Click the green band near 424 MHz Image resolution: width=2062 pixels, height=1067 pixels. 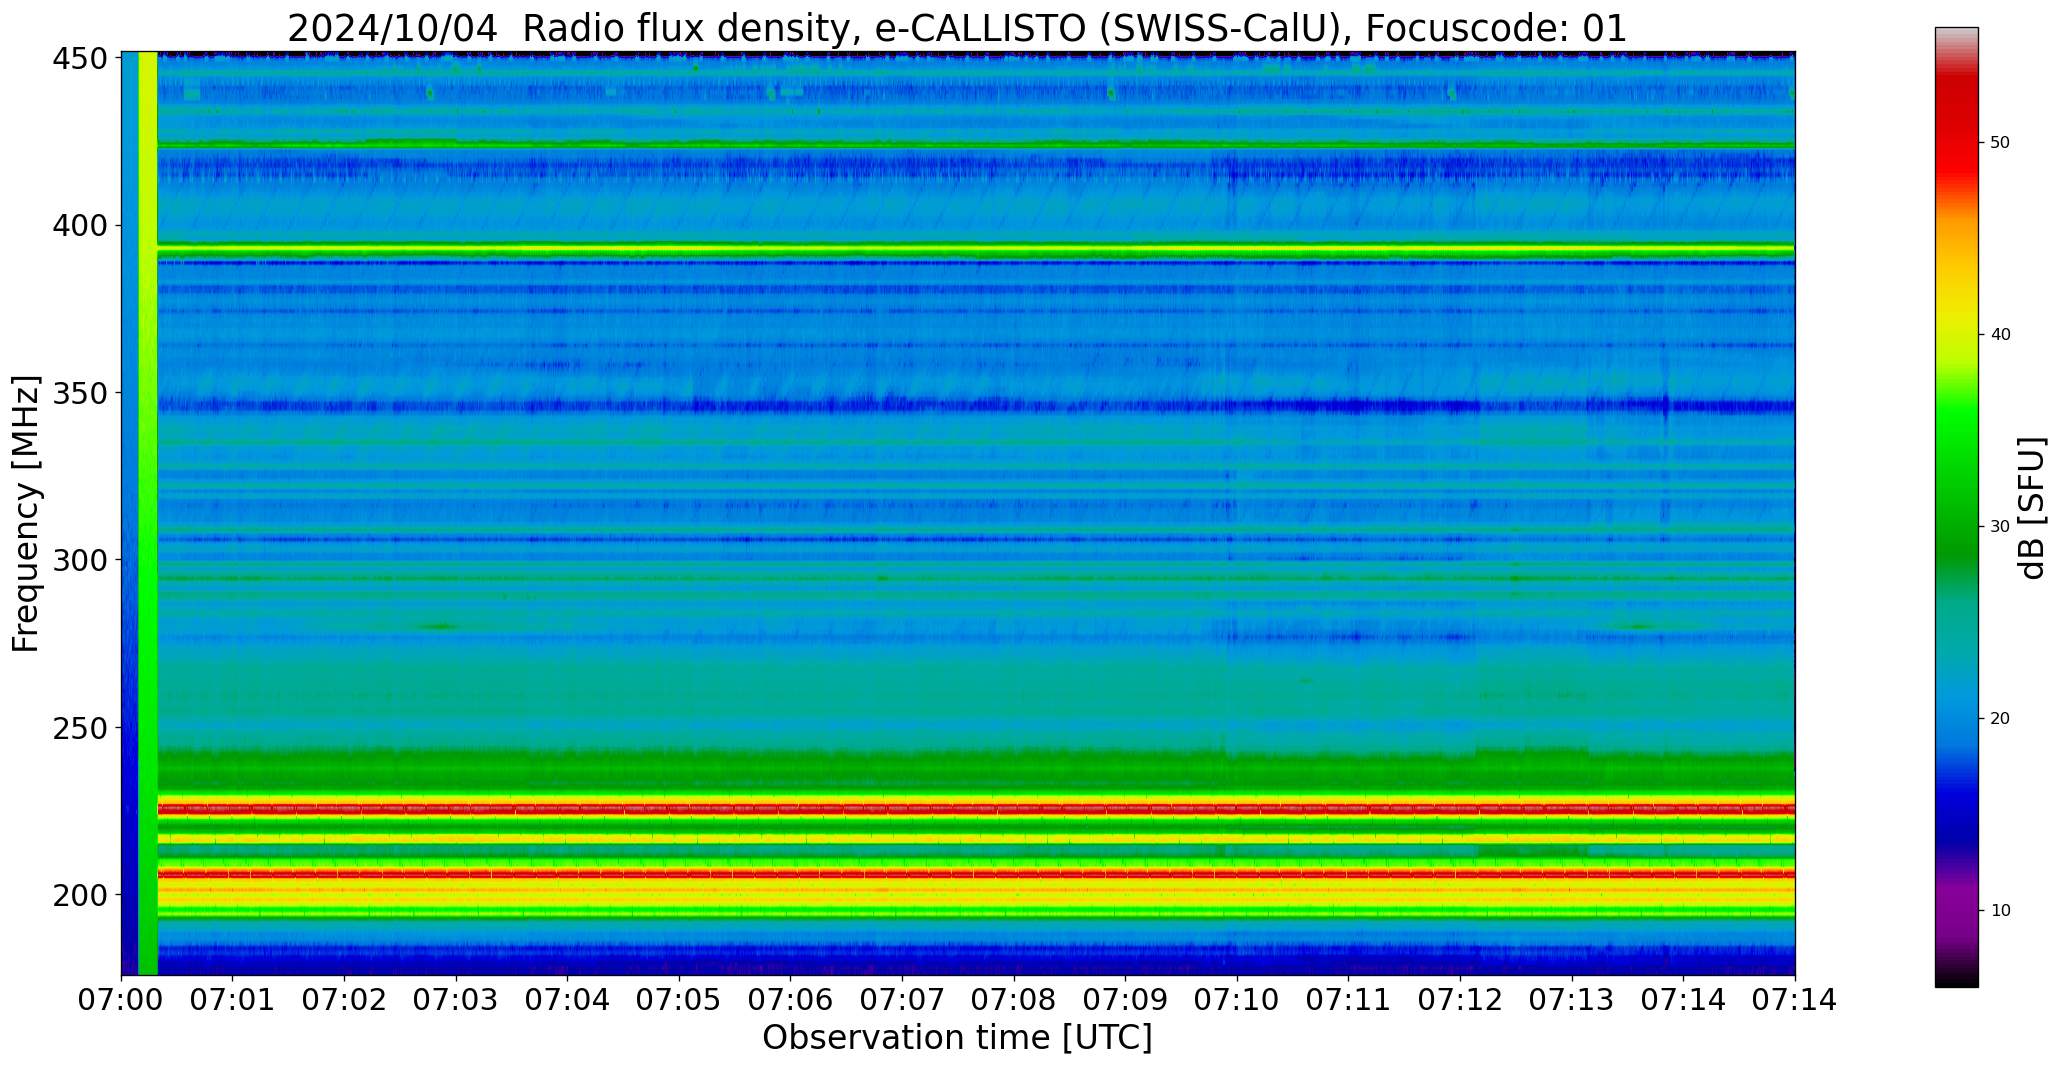[976, 144]
